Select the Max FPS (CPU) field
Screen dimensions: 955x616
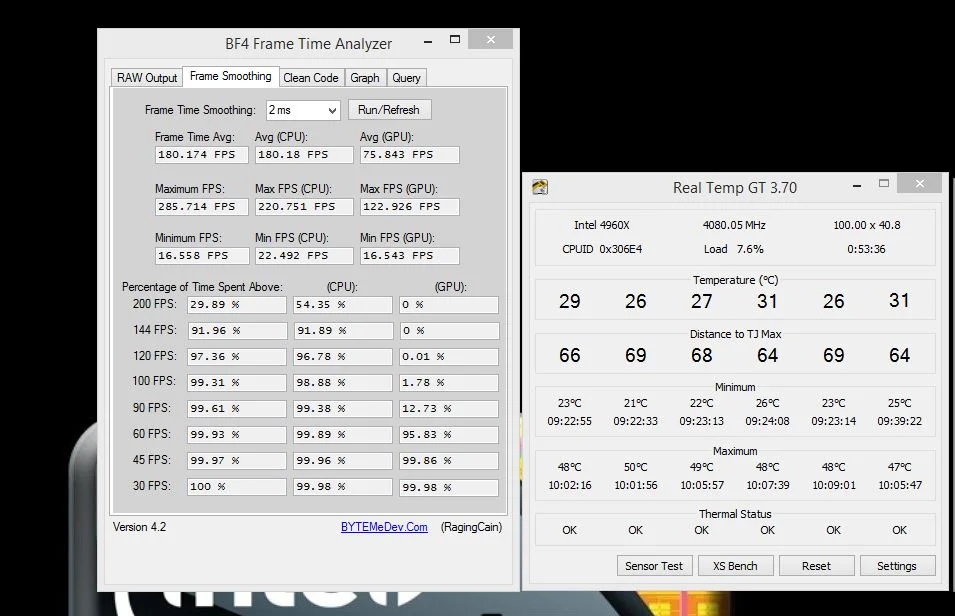tap(304, 207)
